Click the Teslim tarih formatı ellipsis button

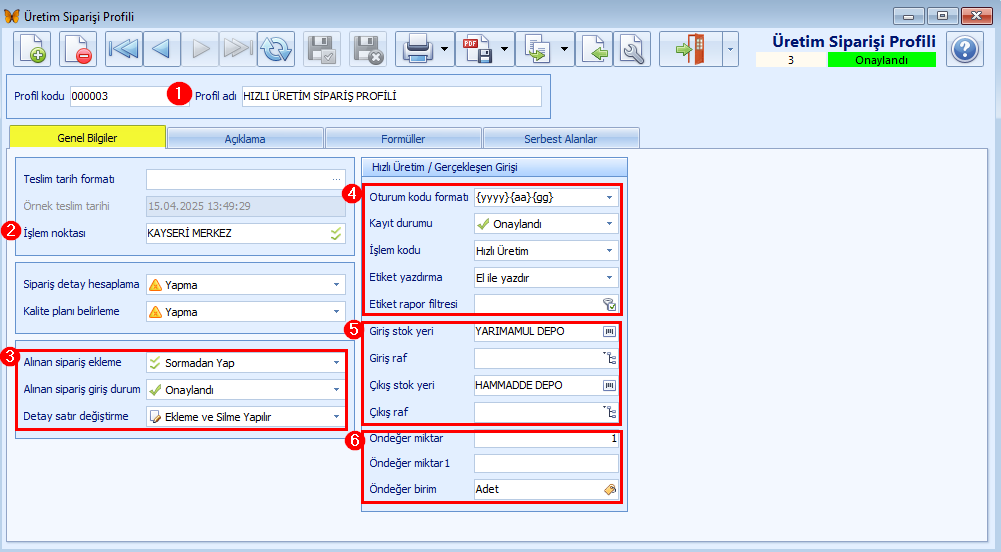pyautogui.click(x=336, y=180)
